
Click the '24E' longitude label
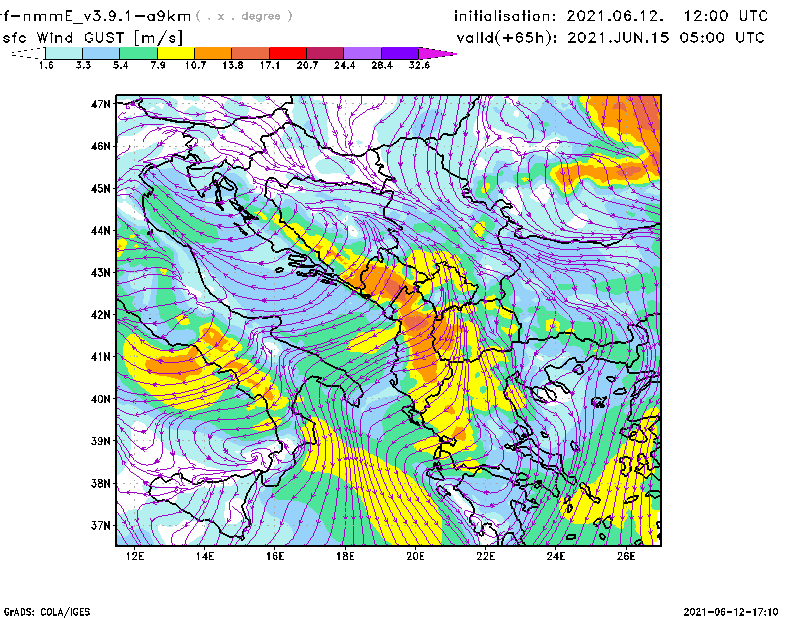(x=556, y=556)
